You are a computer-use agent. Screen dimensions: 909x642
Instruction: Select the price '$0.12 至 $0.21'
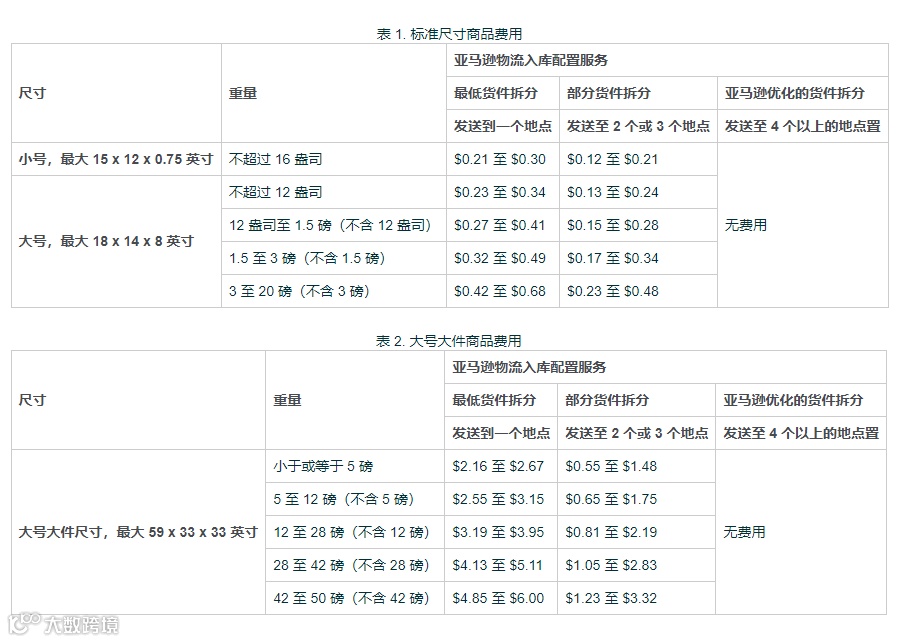[613, 159]
